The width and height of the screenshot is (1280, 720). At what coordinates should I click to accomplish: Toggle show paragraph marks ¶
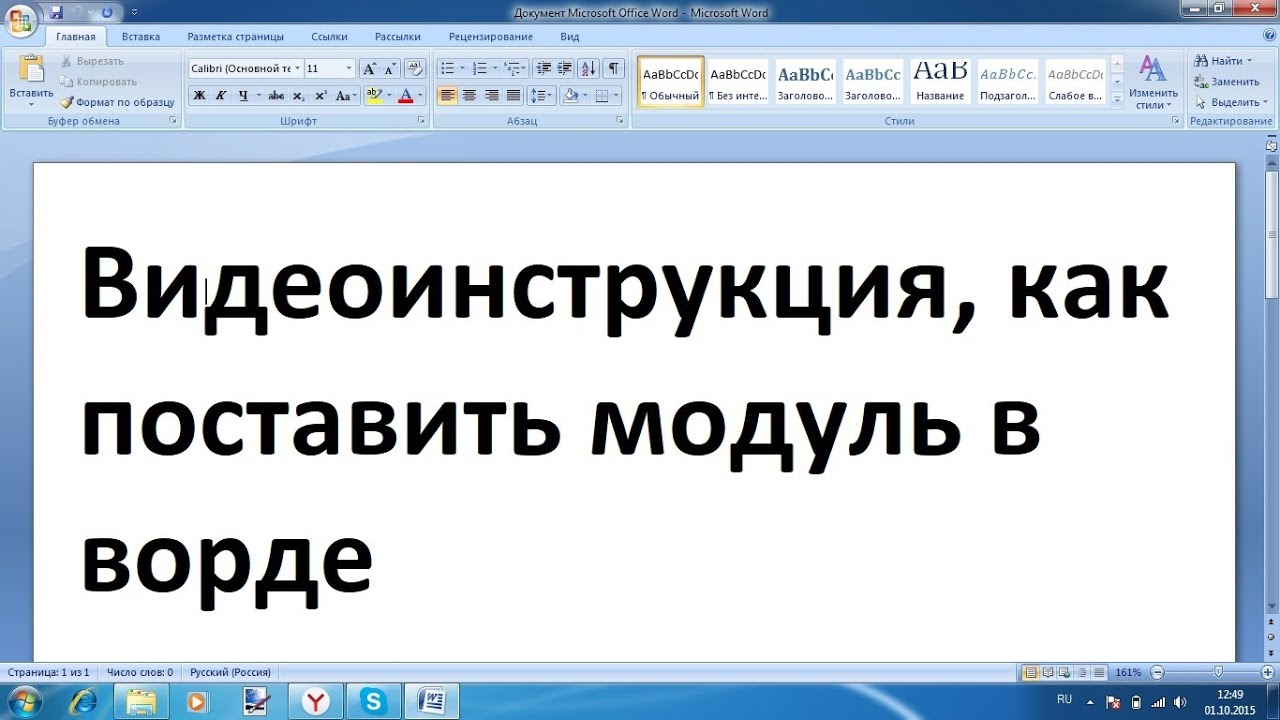click(613, 68)
